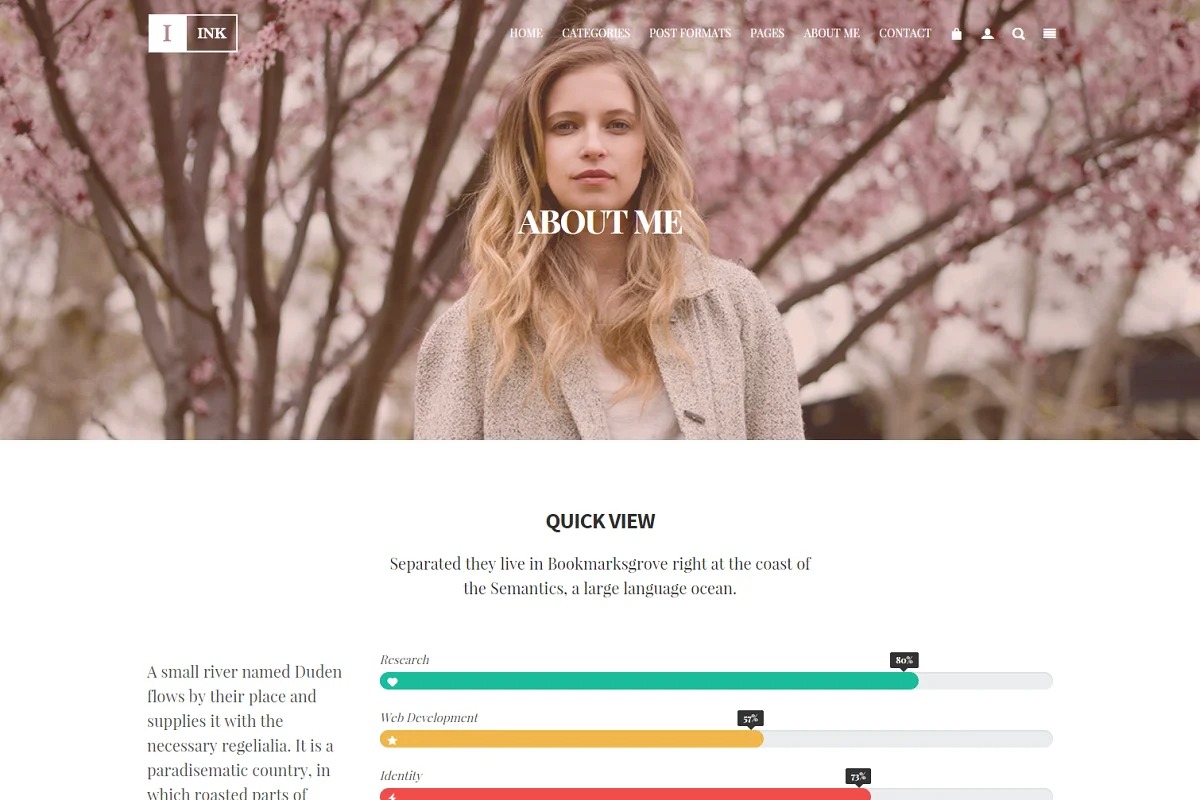Click the 73% Identity marker

(x=858, y=776)
